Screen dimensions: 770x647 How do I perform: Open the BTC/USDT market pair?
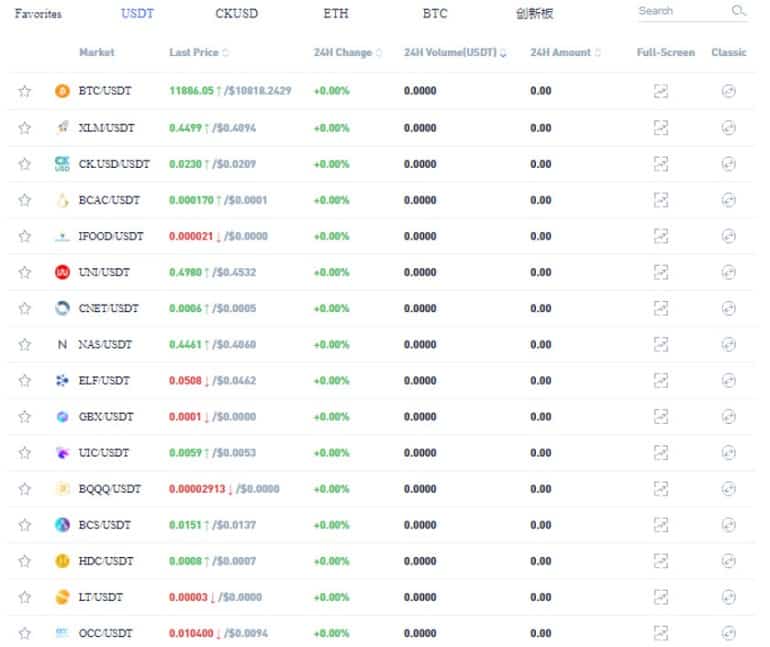pyautogui.click(x=105, y=91)
